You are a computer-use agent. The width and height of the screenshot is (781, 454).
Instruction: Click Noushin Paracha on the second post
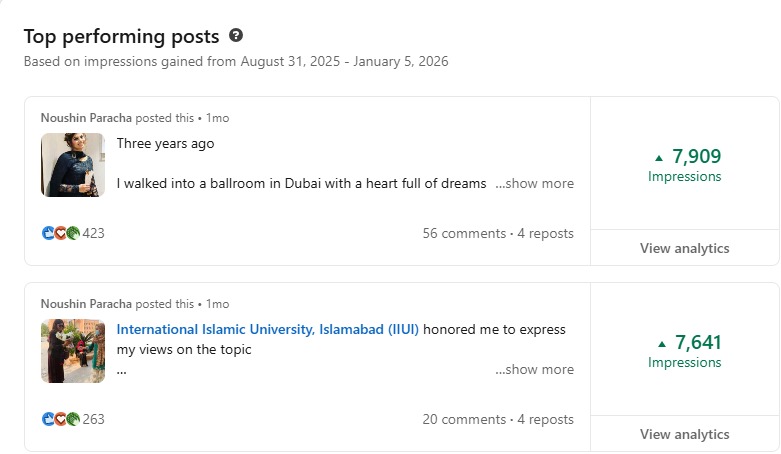86,303
